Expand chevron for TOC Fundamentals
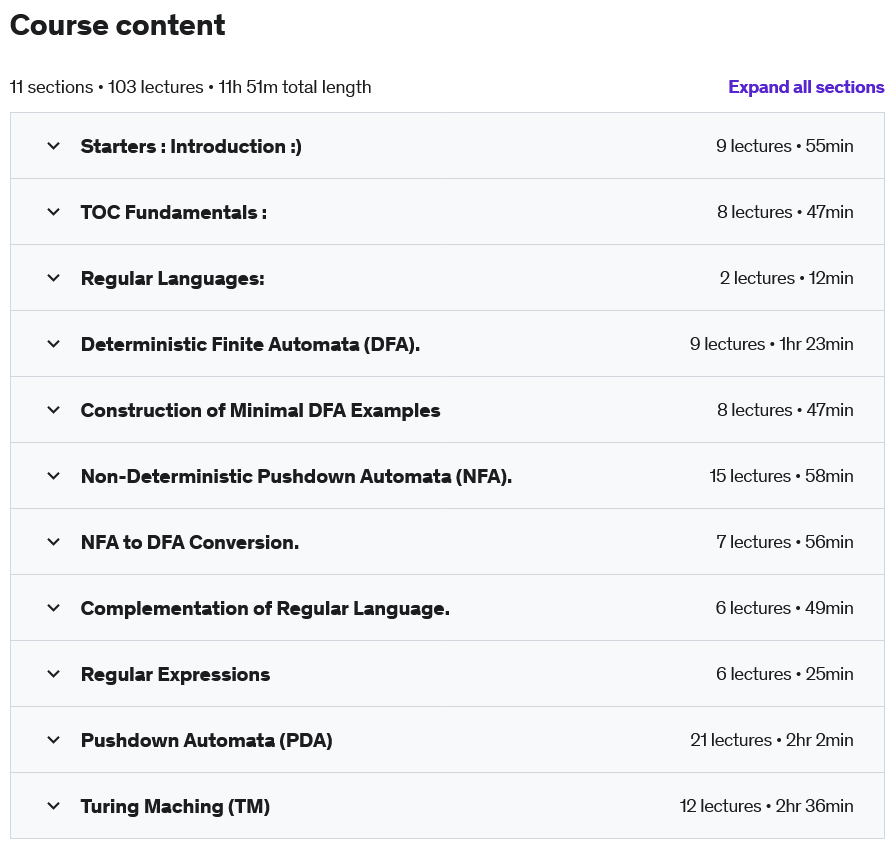 [x=53, y=212]
